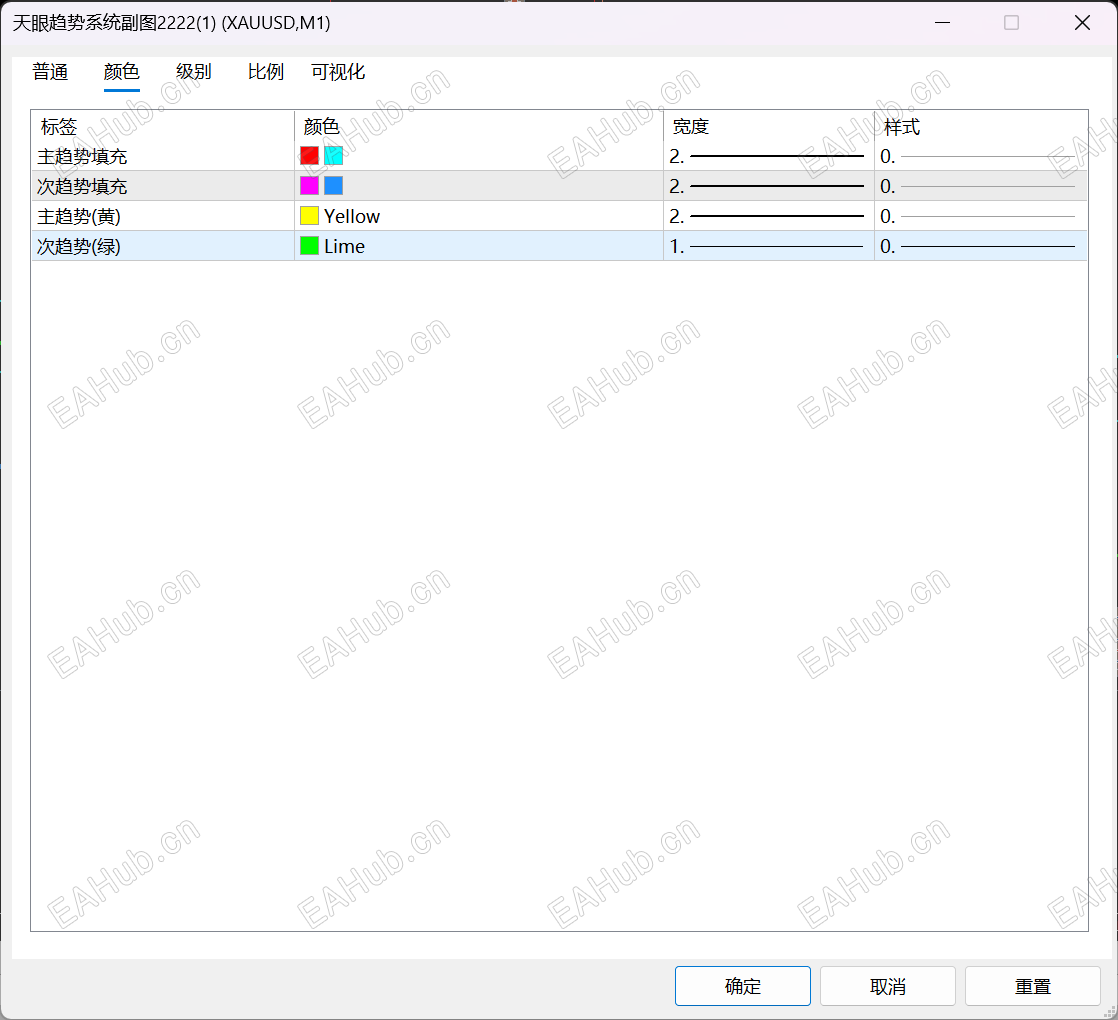Select the 主趋势填充 label row

(82, 156)
